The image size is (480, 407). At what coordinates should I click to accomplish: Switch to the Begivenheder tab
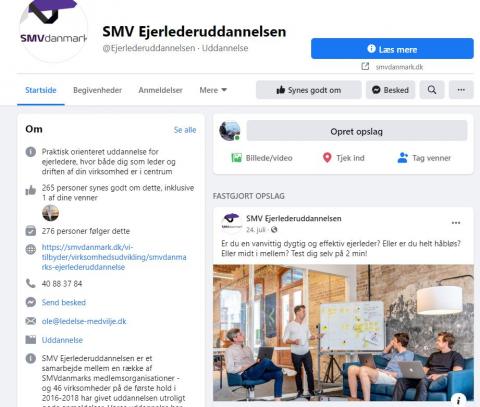(97, 90)
